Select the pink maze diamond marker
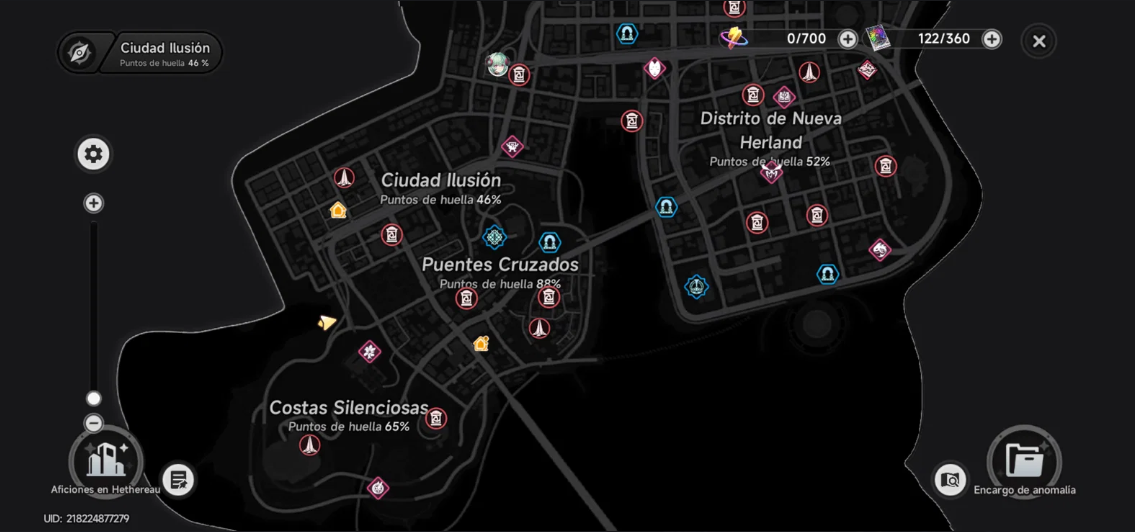 tap(867, 69)
